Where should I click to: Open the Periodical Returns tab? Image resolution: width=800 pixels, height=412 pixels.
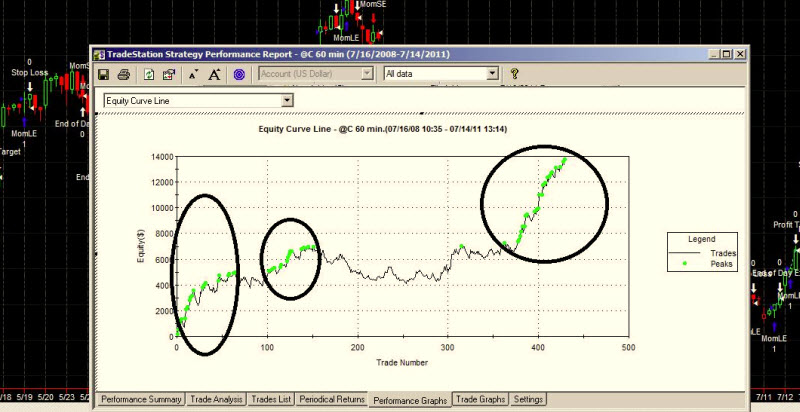coord(332,399)
